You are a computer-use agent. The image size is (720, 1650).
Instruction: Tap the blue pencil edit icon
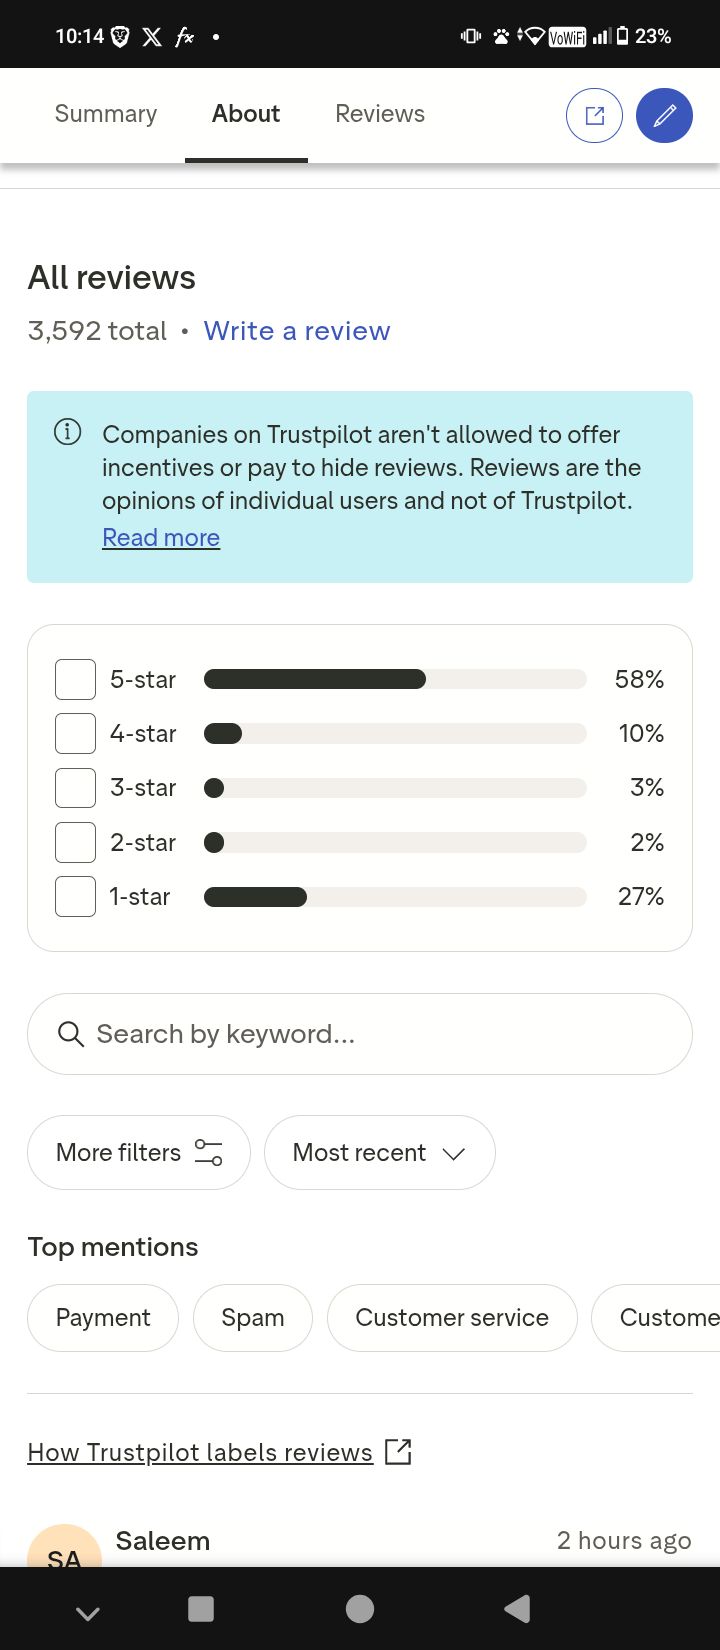point(664,115)
